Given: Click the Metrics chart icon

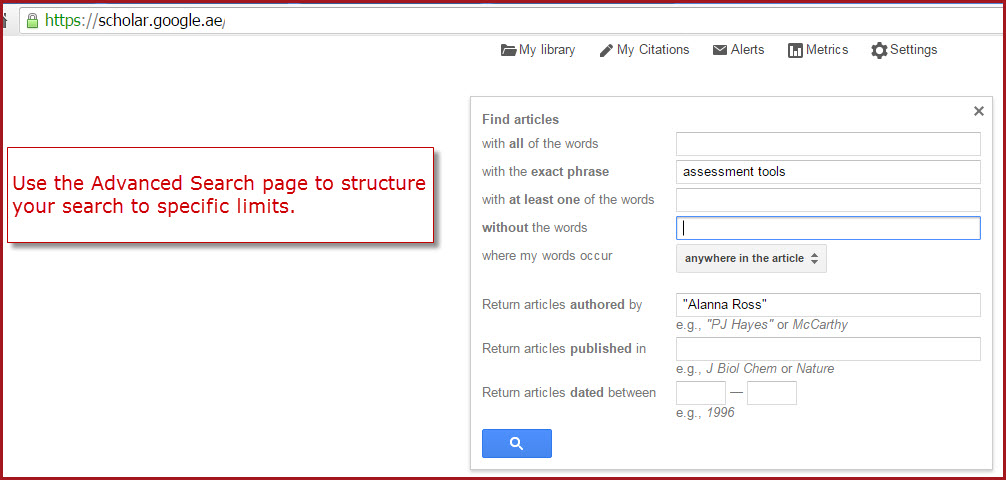Looking at the screenshot, I should click(796, 50).
